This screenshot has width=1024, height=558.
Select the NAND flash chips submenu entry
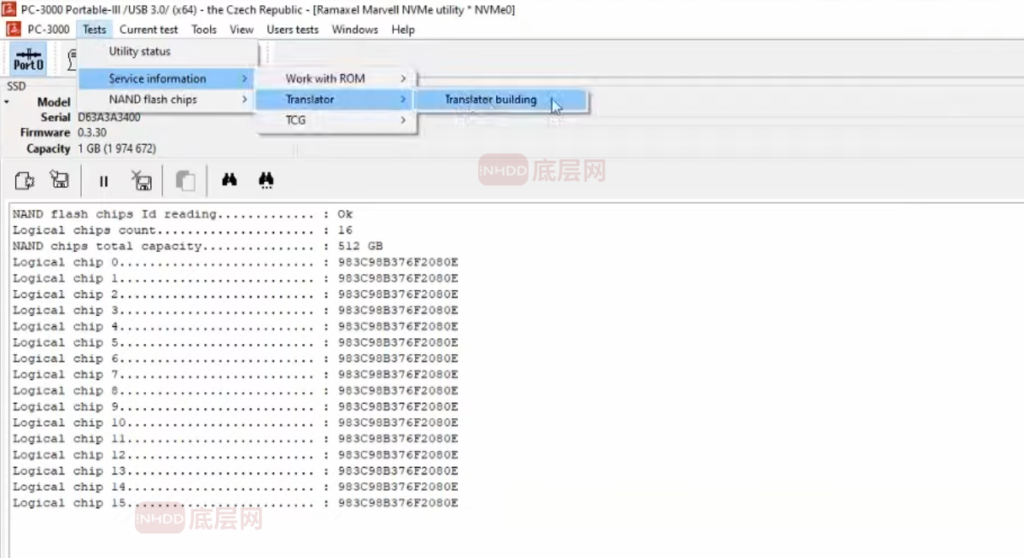tap(167, 99)
